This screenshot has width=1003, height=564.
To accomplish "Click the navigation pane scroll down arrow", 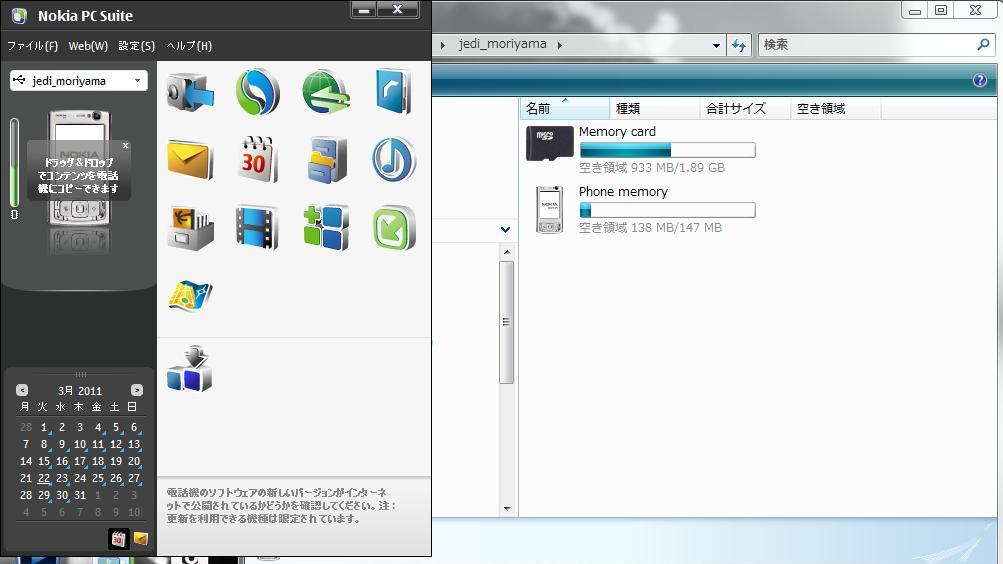I will click(507, 509).
